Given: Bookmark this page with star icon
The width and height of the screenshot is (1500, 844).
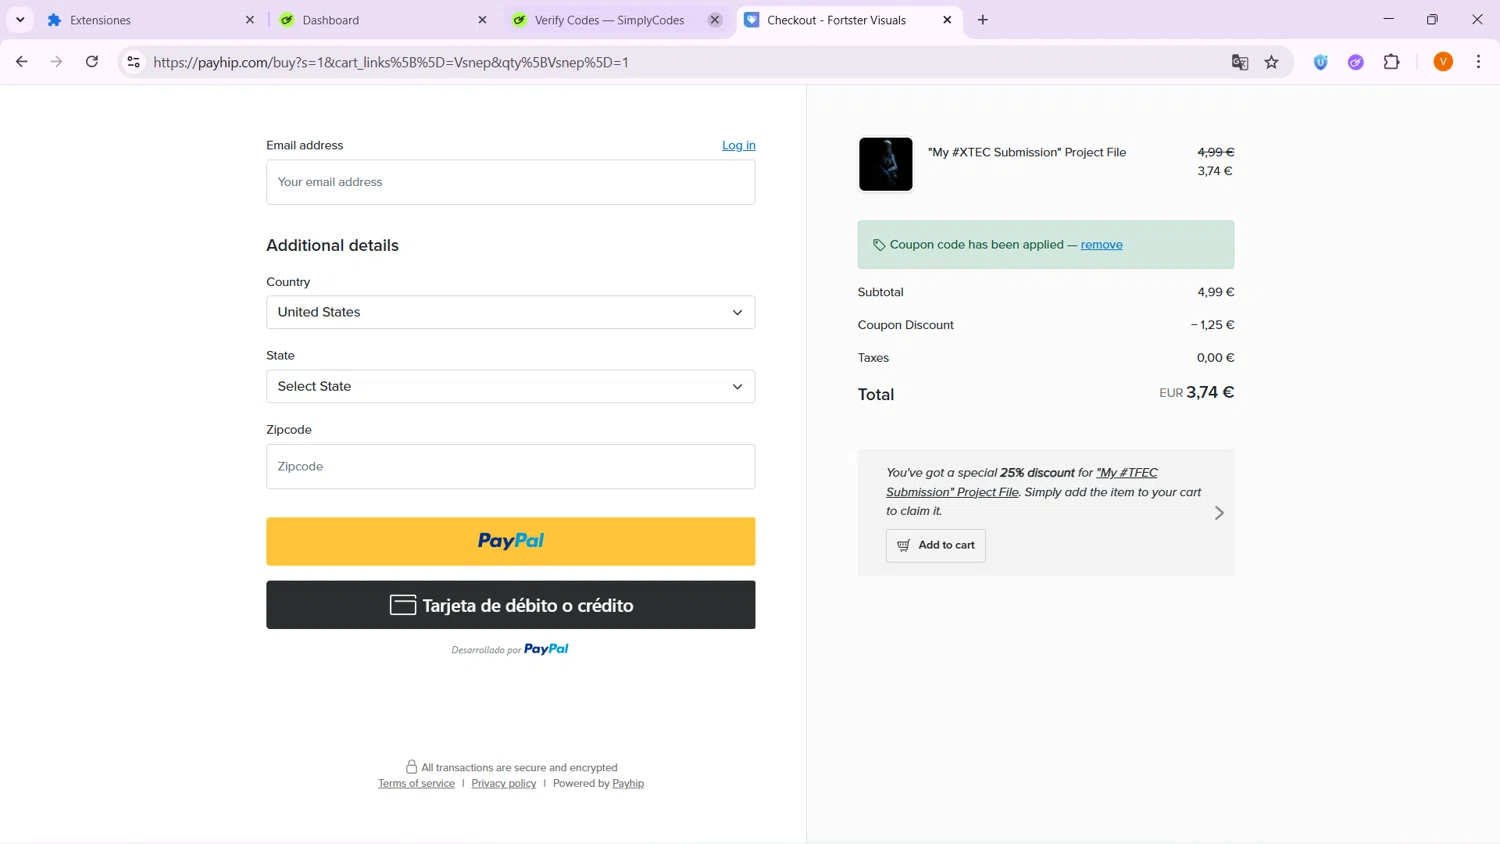Looking at the screenshot, I should [1272, 62].
